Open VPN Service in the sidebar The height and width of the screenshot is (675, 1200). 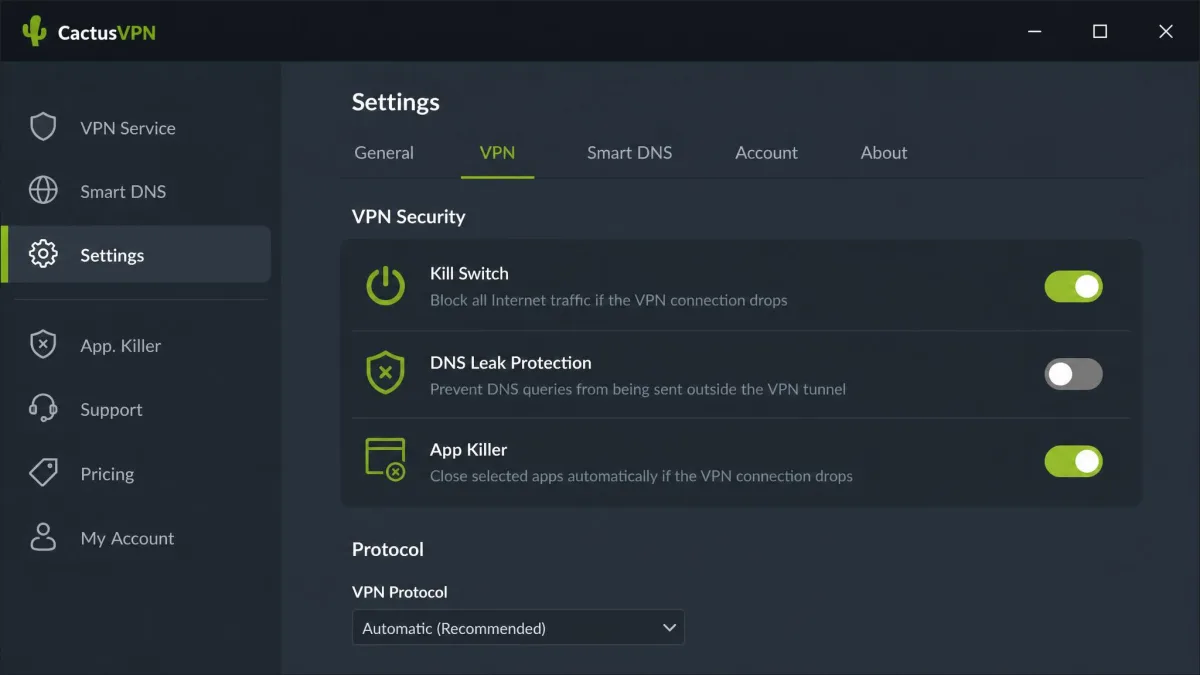pos(136,128)
